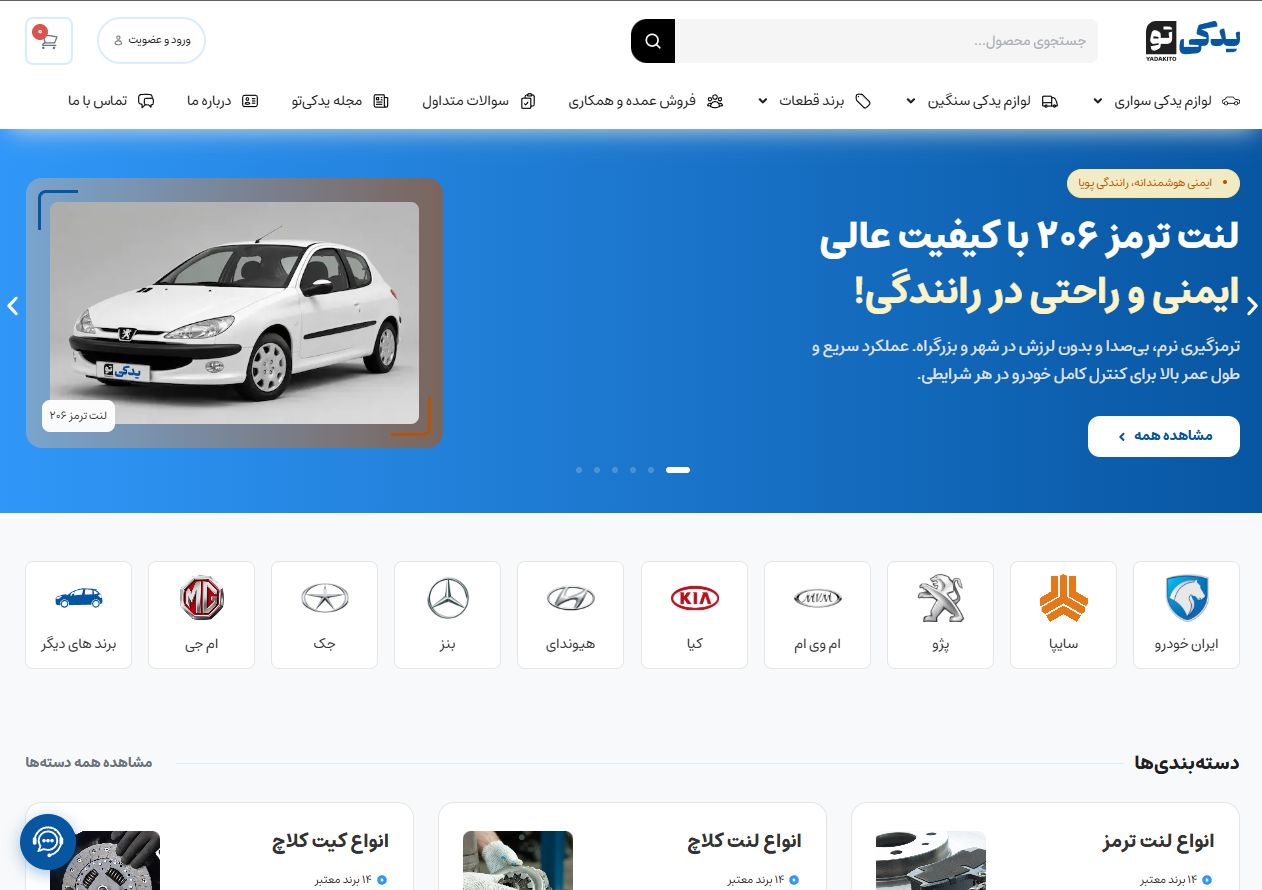Viewport: 1262px width, 890px height.
Task: Click the white Peugeot 206 banner image
Action: 234,313
